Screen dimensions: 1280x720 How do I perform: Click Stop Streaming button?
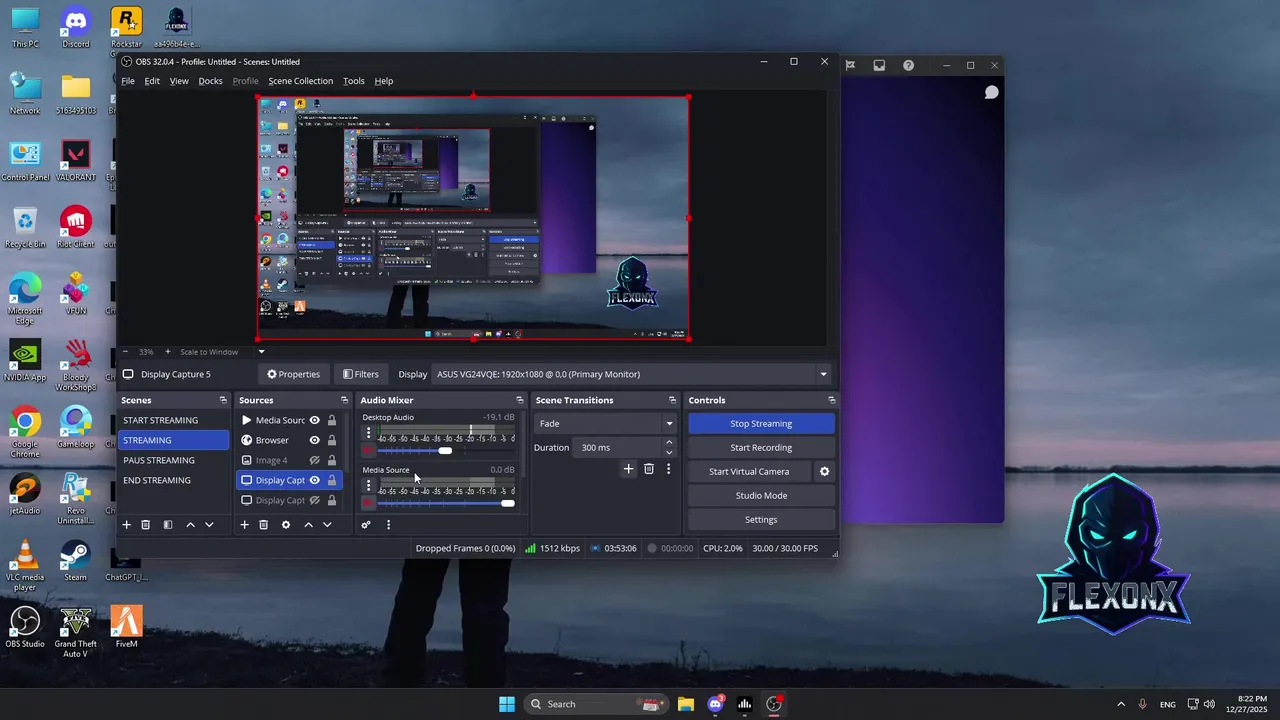point(761,424)
